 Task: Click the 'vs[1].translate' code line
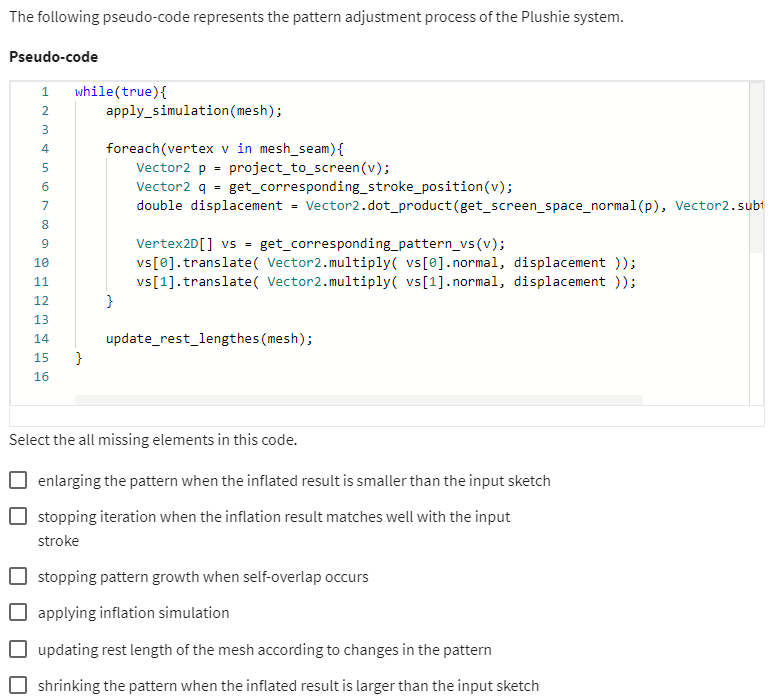pyautogui.click(x=386, y=282)
